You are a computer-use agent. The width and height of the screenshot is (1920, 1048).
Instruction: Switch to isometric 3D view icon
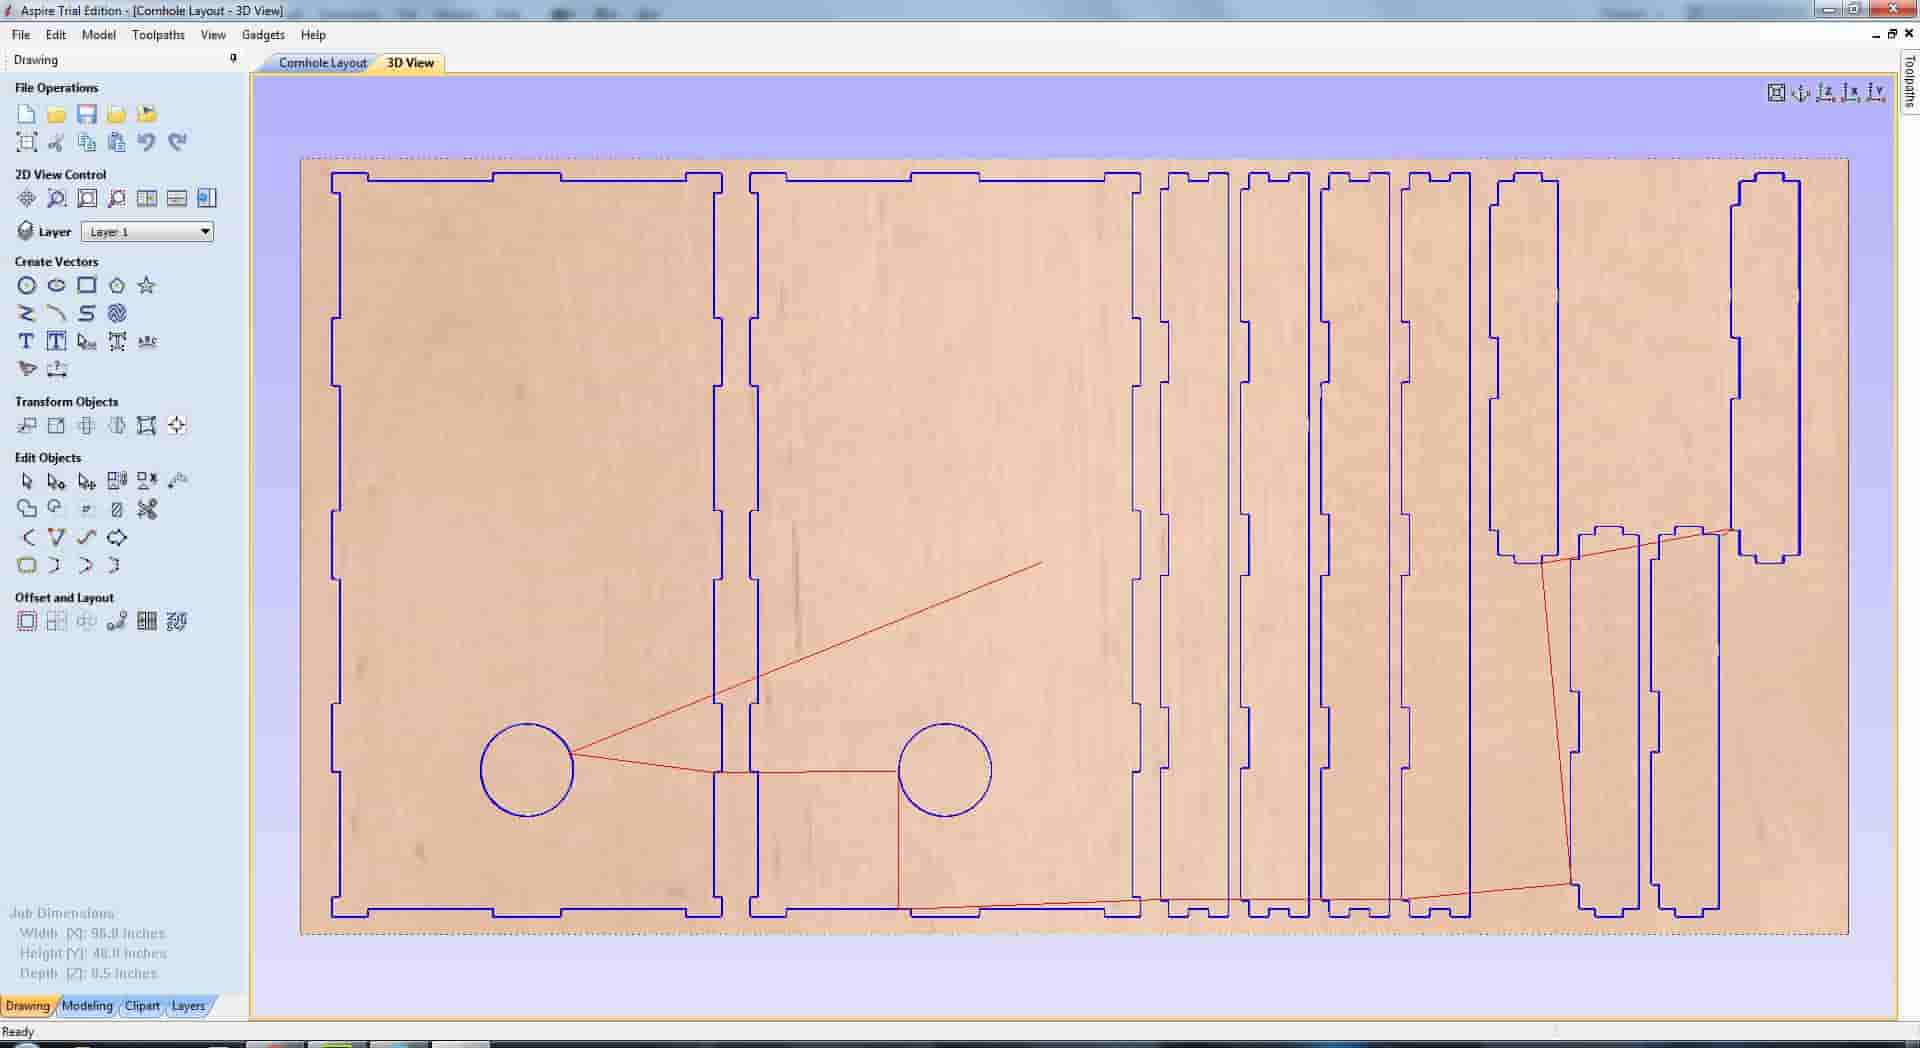coord(1801,93)
